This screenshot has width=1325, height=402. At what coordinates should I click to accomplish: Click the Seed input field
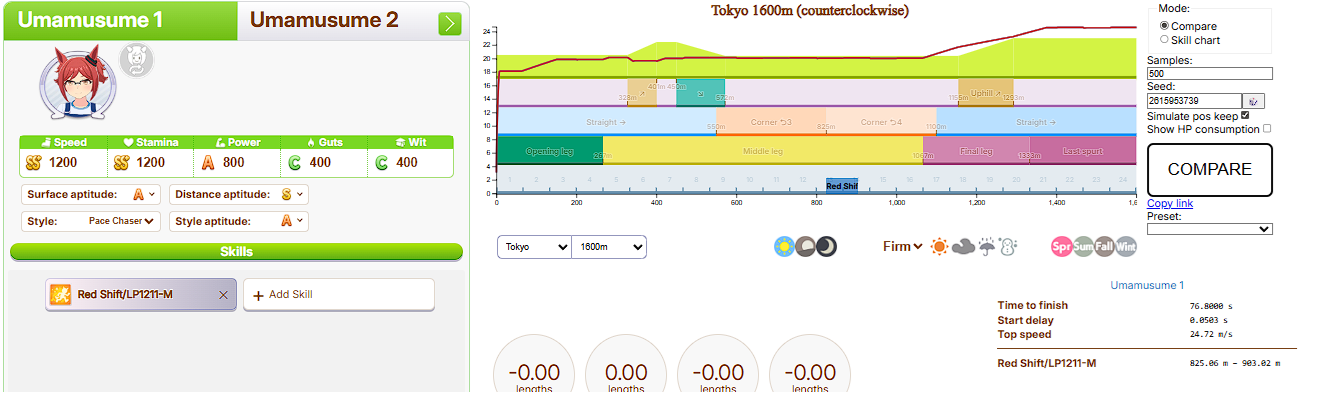[x=1194, y=100]
